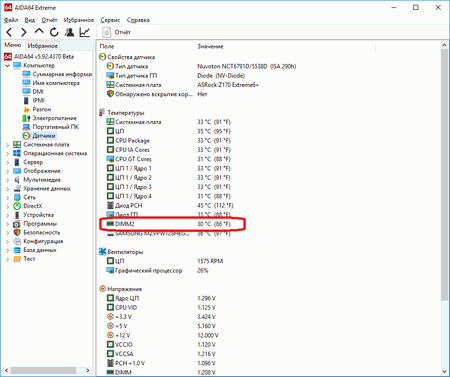This screenshot has height=377, width=450.
Task: Go forward with the right arrow icon
Action: coord(23,32)
